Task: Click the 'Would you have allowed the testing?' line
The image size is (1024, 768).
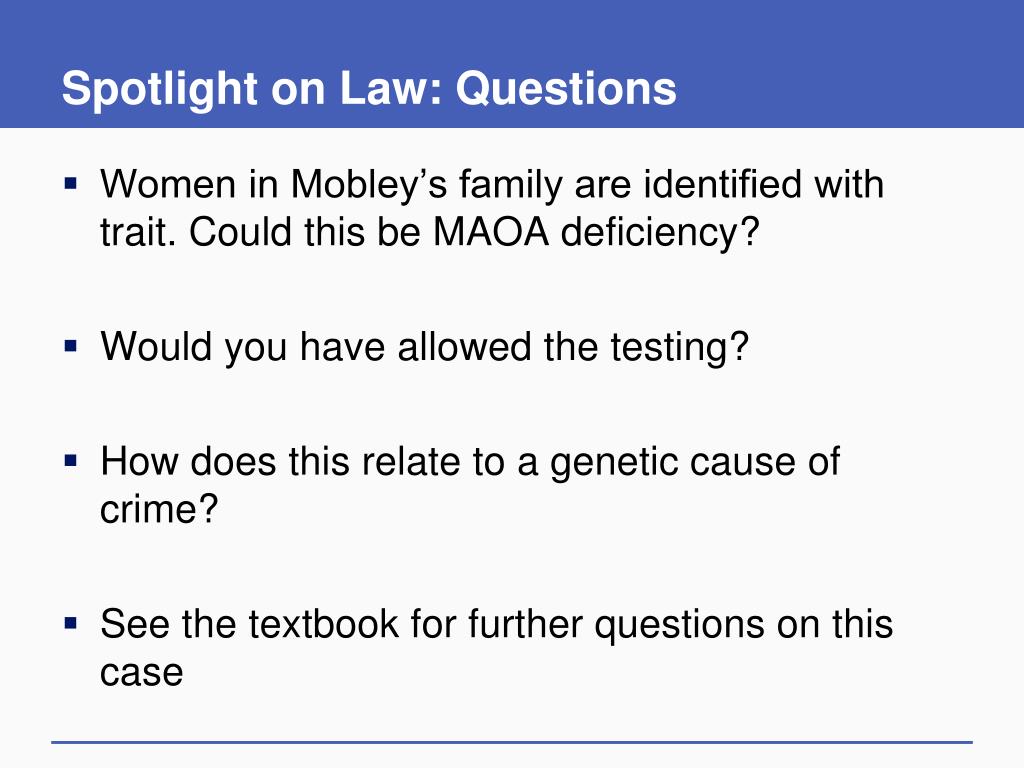Action: point(424,347)
